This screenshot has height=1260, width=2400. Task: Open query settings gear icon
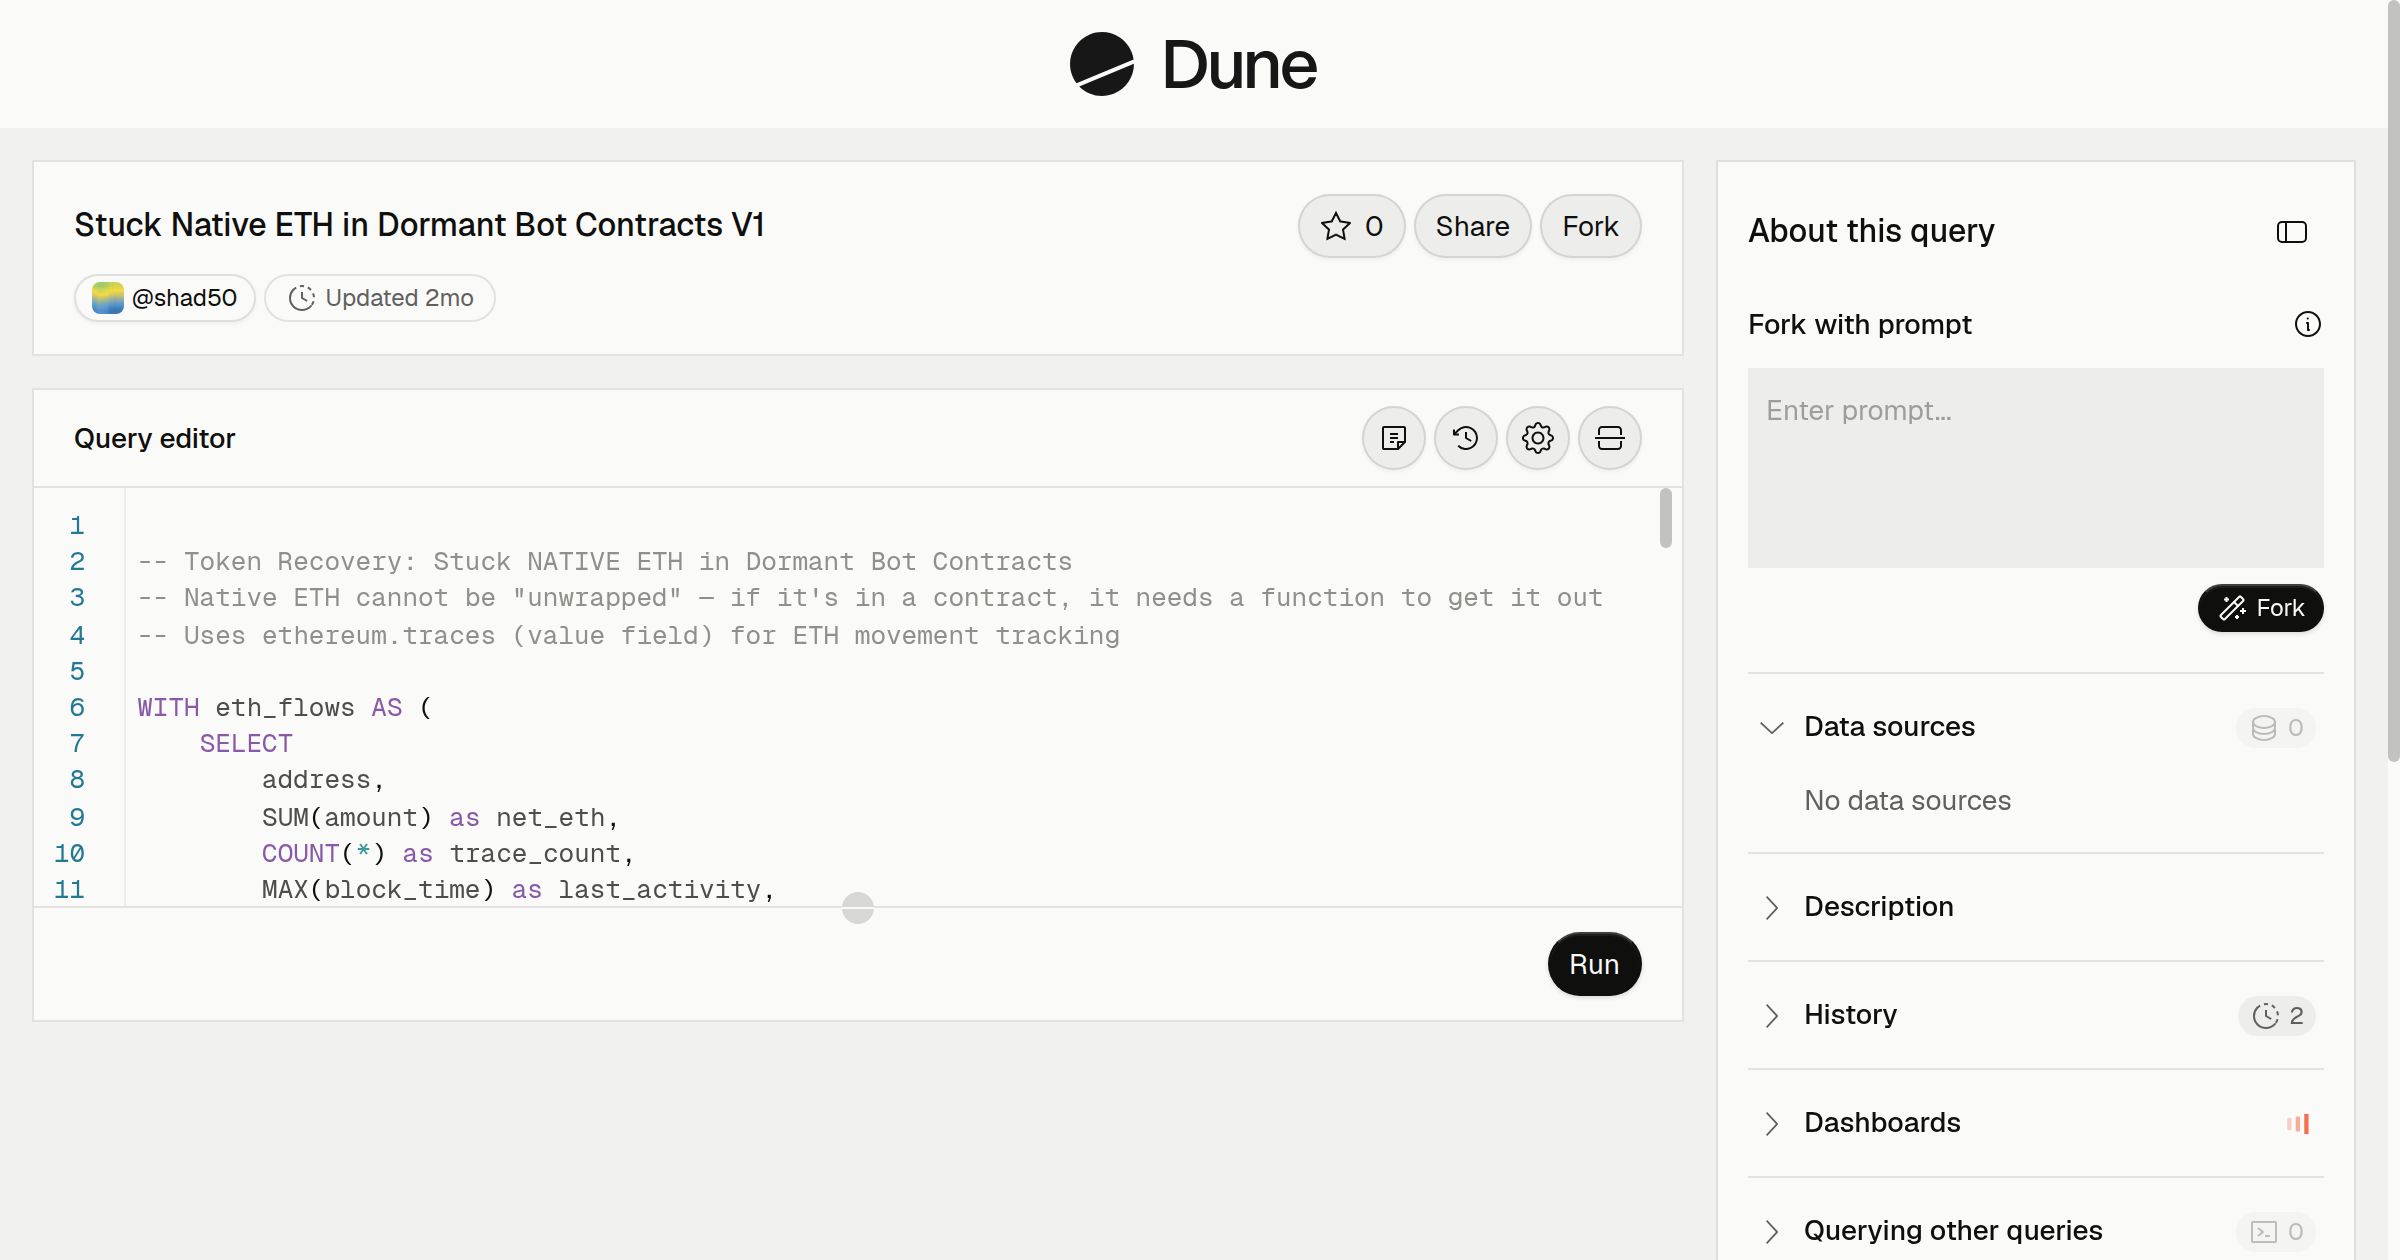(x=1537, y=438)
